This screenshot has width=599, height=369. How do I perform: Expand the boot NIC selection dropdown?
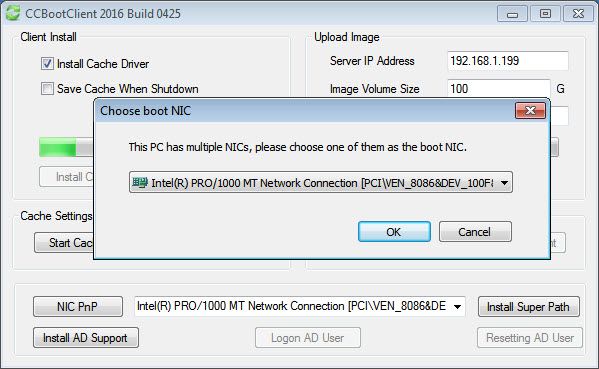(504, 183)
